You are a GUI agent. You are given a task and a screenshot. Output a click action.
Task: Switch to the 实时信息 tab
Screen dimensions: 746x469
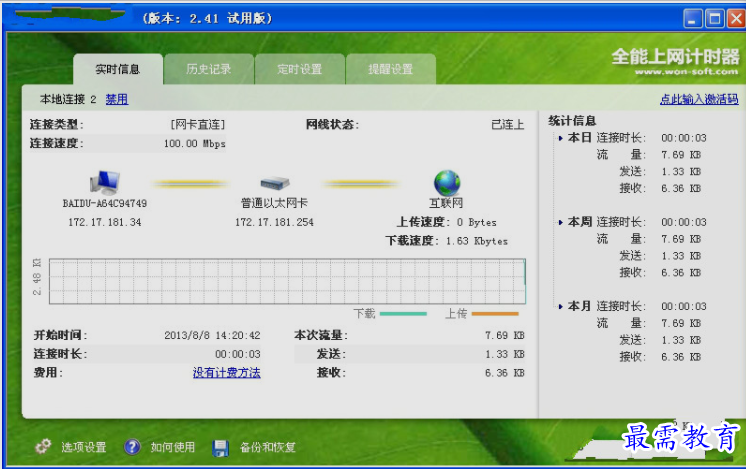pyautogui.click(x=118, y=69)
